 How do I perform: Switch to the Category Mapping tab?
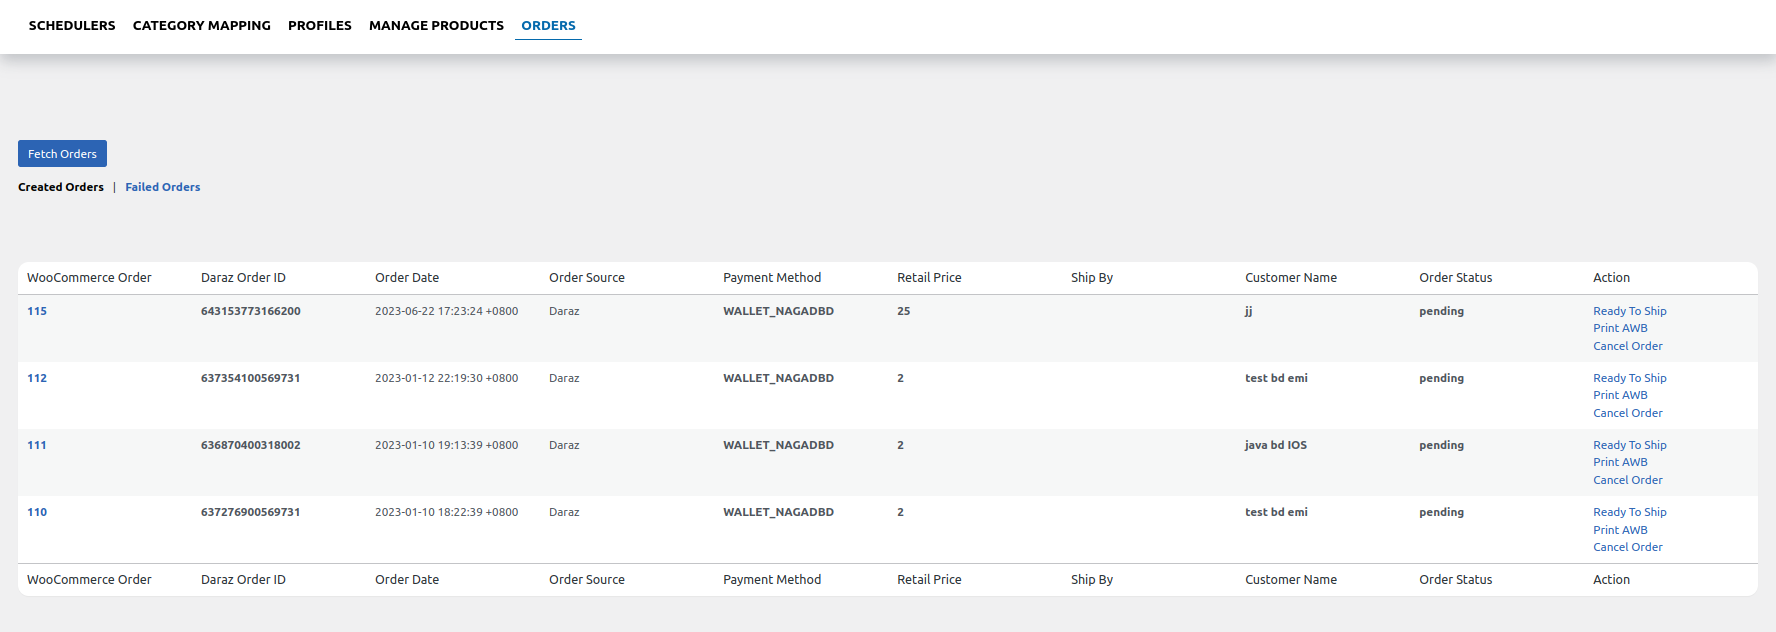pyautogui.click(x=201, y=26)
